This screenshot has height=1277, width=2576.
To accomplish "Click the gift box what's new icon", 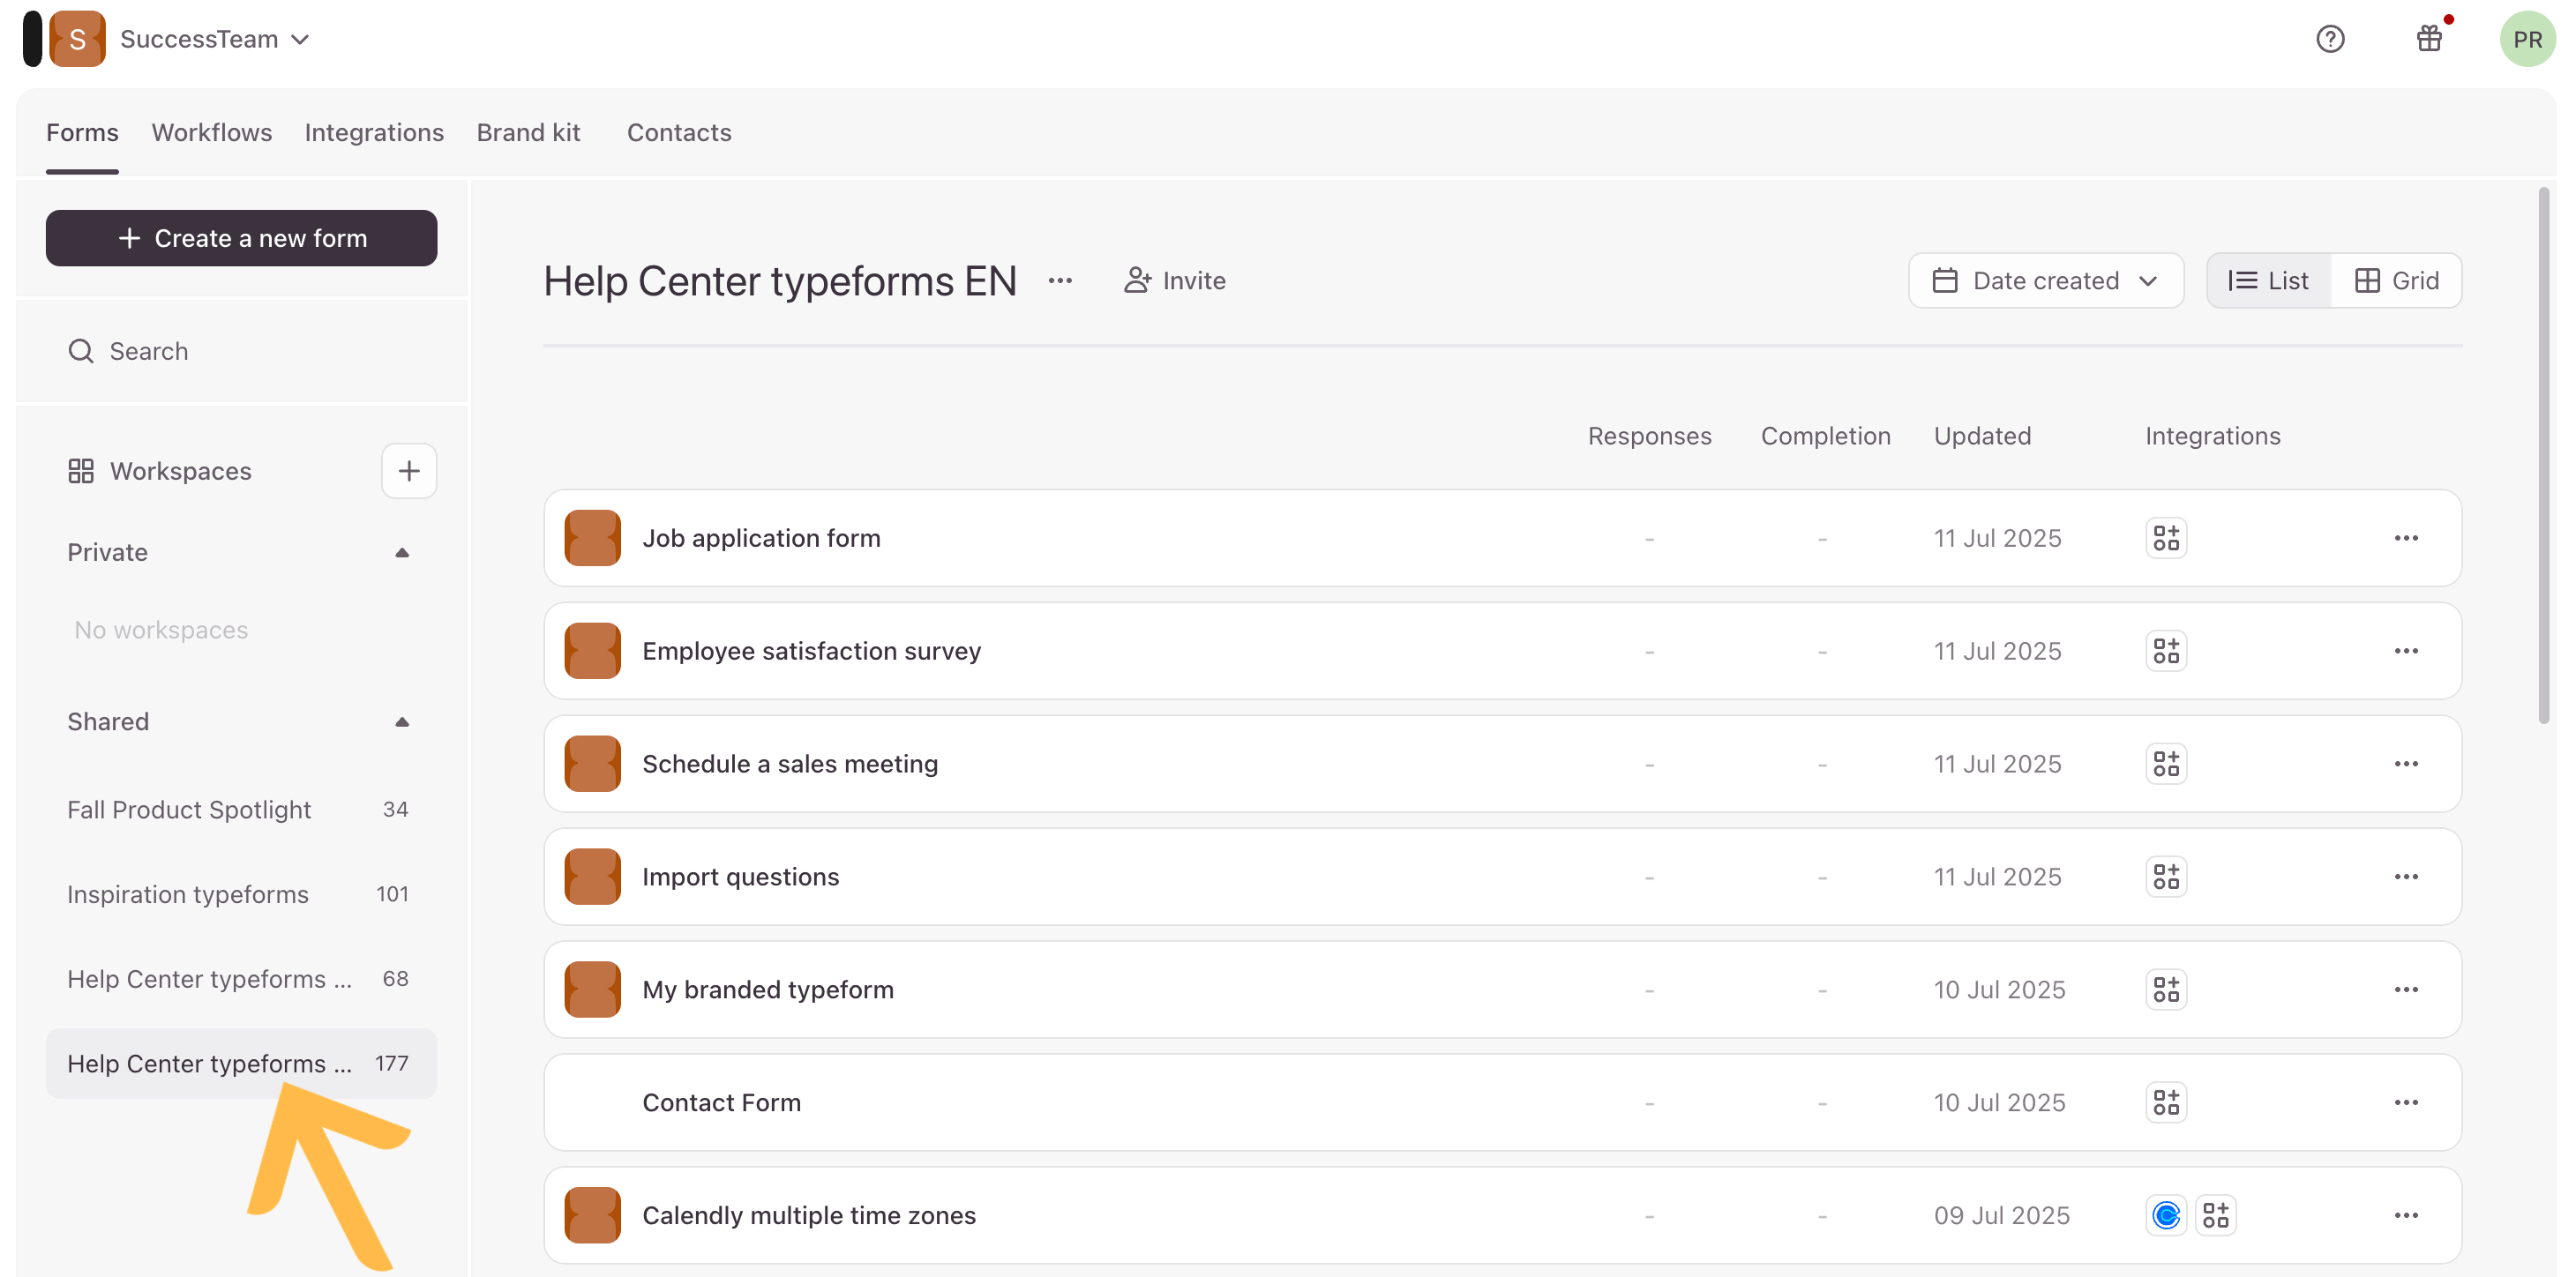I will (2429, 39).
